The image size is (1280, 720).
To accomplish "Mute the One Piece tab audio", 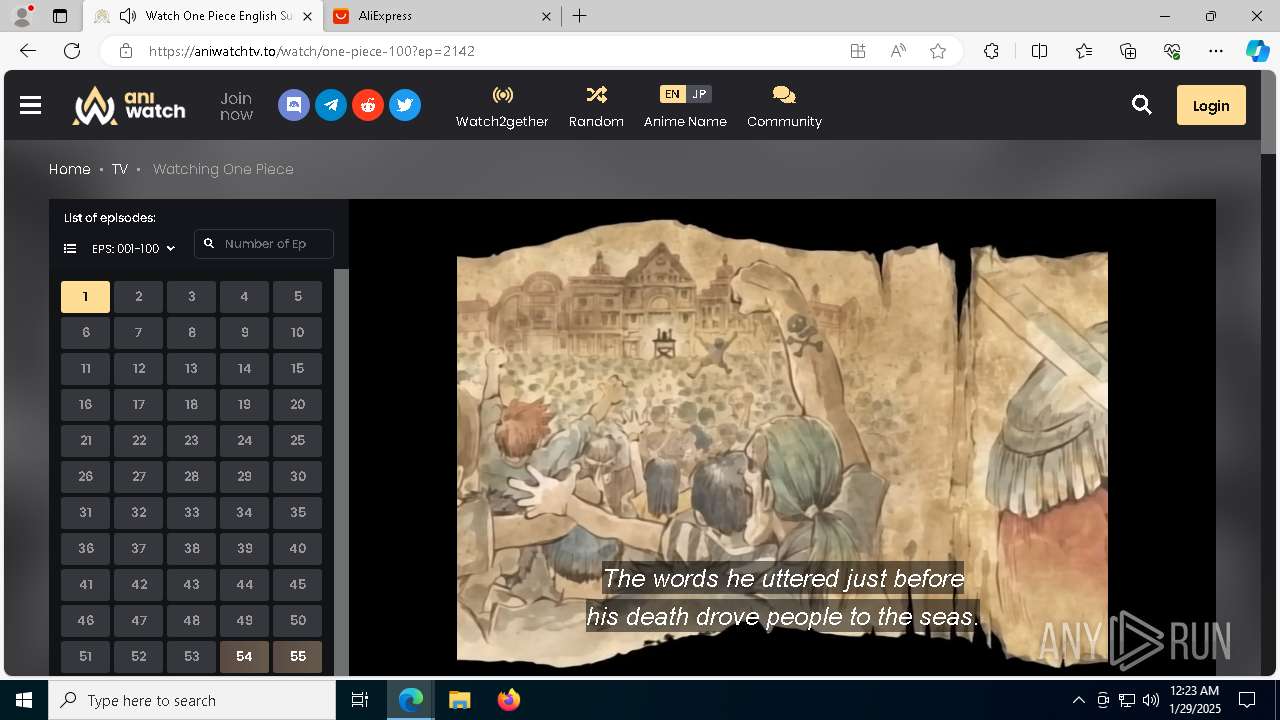I will point(128,16).
